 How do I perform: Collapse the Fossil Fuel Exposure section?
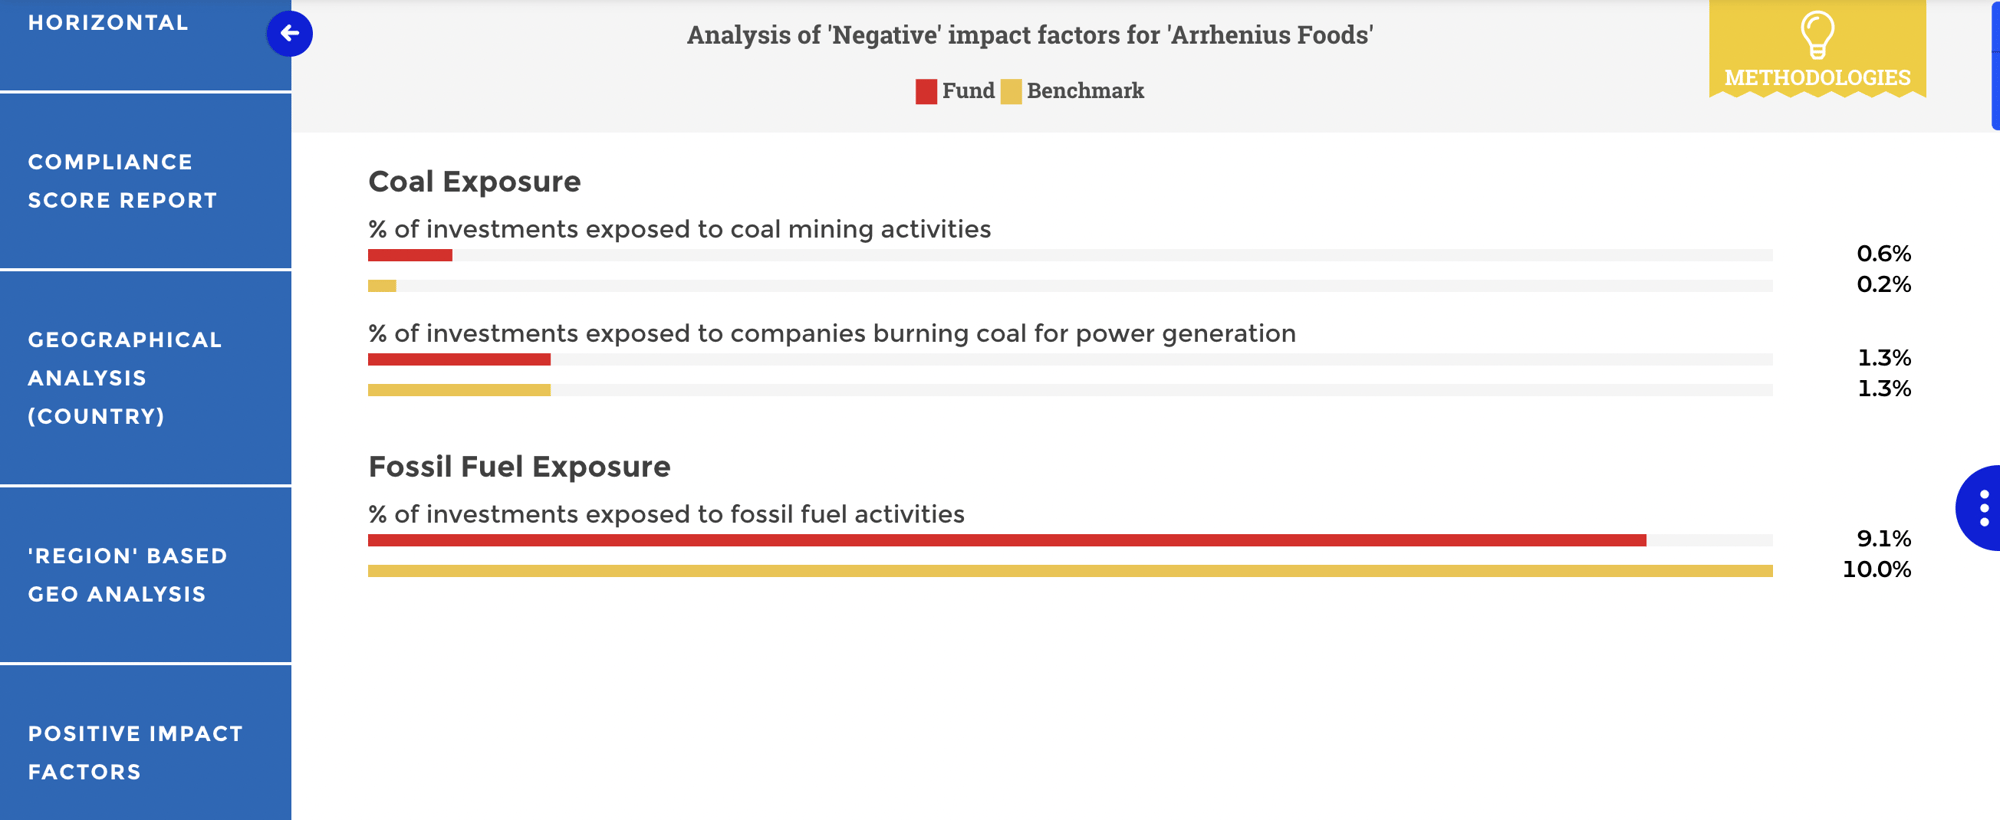[519, 466]
